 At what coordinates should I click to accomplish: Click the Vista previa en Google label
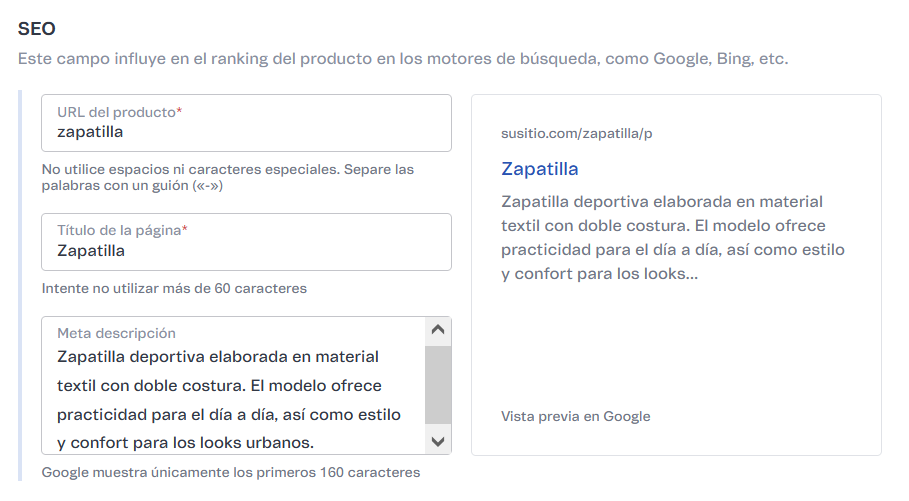[575, 416]
